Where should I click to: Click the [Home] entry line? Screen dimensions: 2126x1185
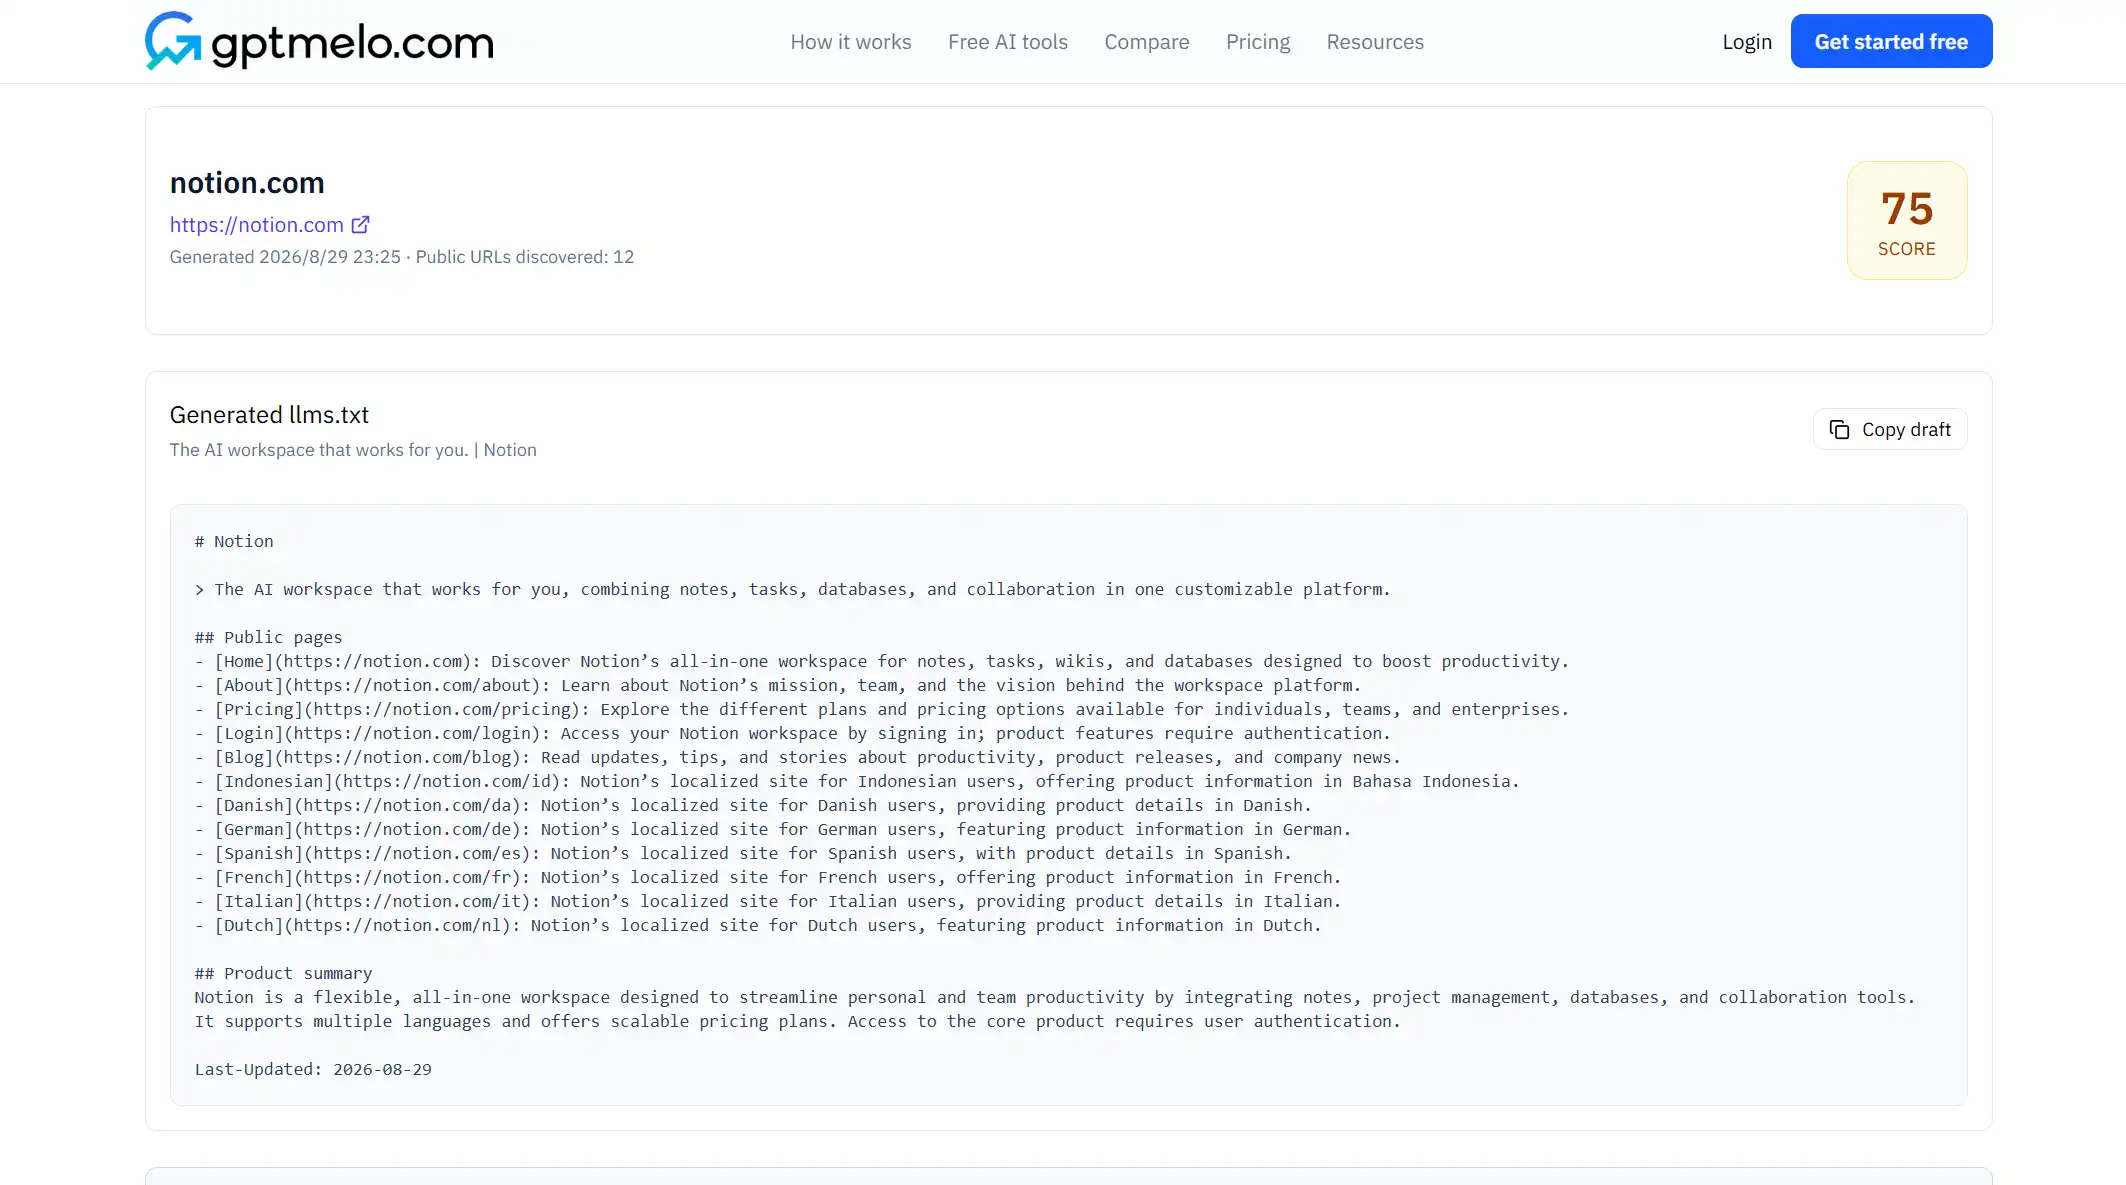[882, 661]
